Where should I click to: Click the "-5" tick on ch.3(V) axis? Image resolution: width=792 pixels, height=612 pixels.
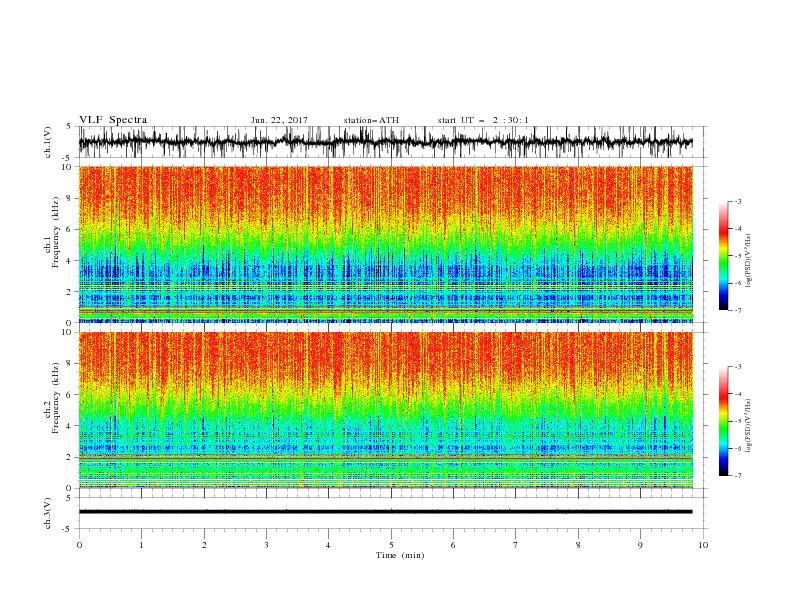[67, 529]
